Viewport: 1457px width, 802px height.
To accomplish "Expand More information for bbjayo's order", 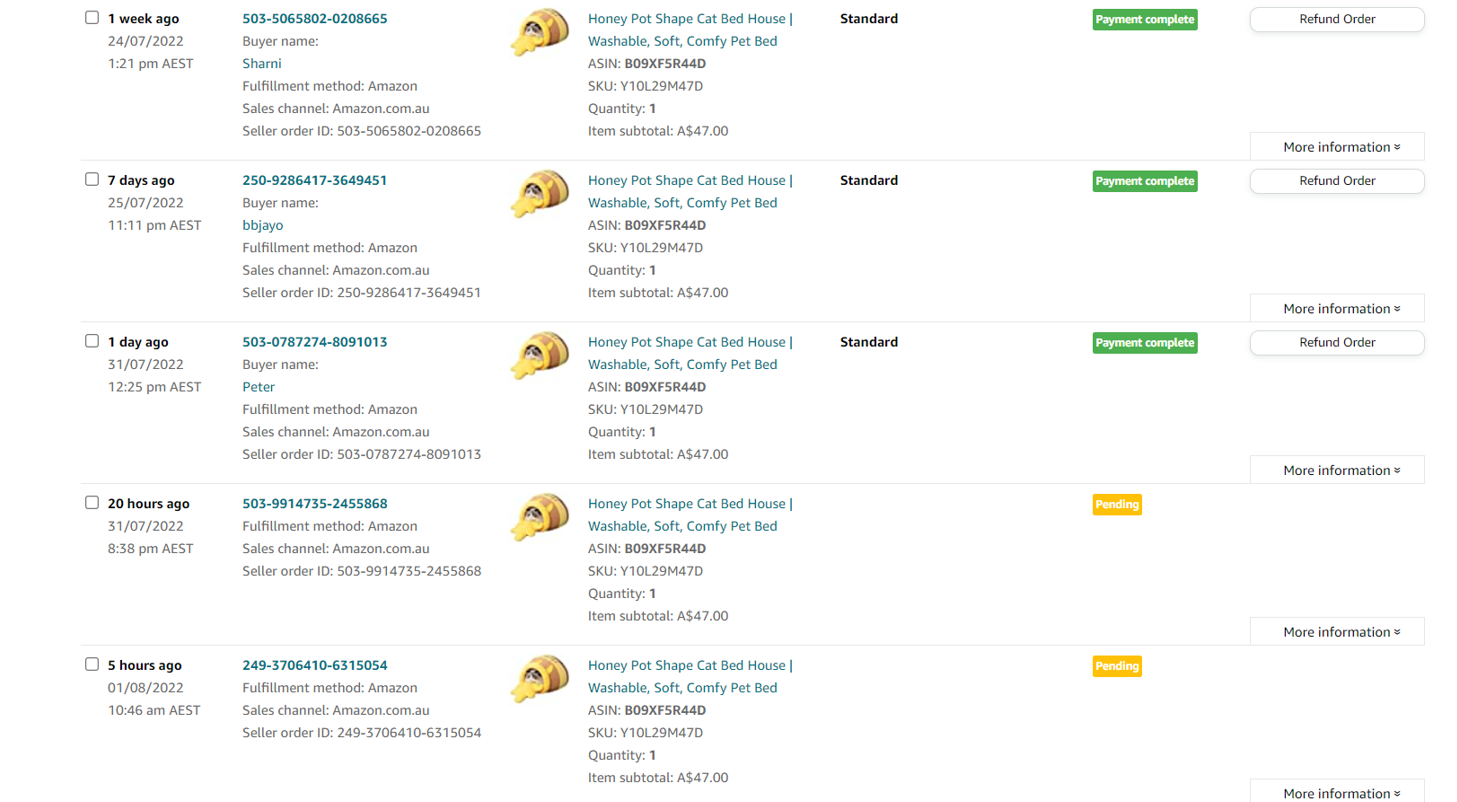I will 1337,309.
